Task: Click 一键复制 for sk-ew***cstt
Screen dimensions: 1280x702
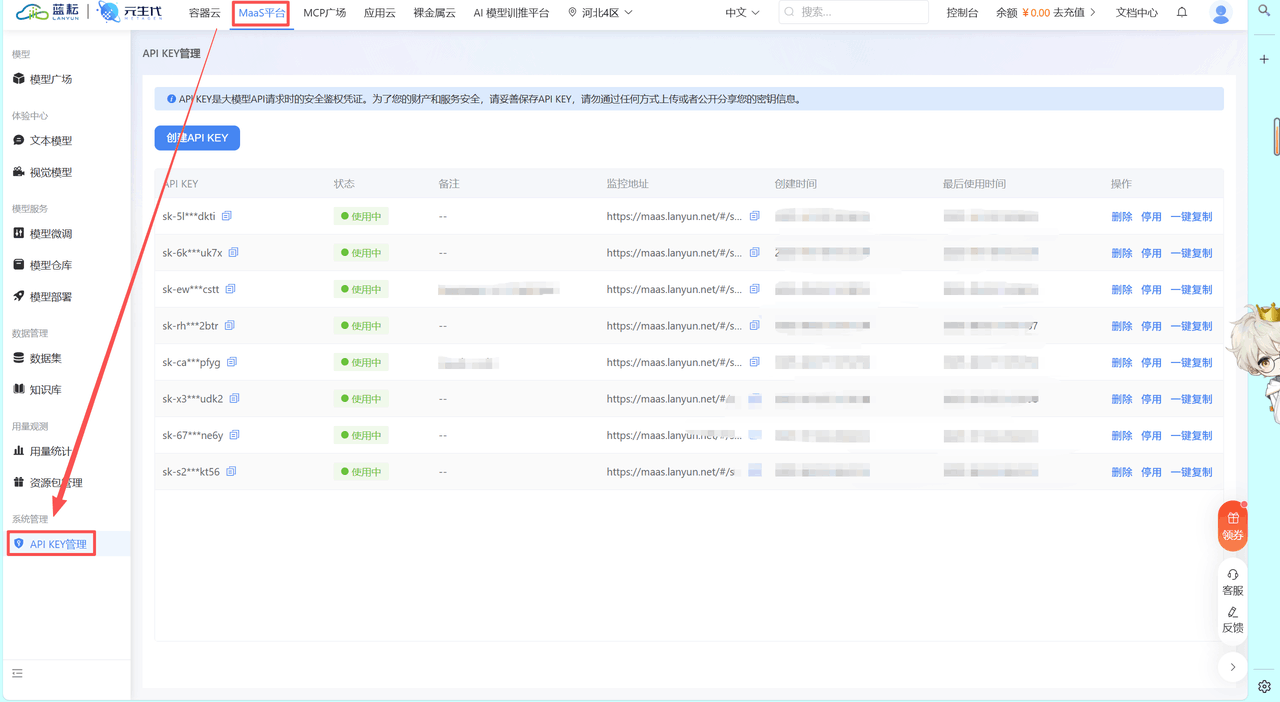Action: coord(1191,289)
